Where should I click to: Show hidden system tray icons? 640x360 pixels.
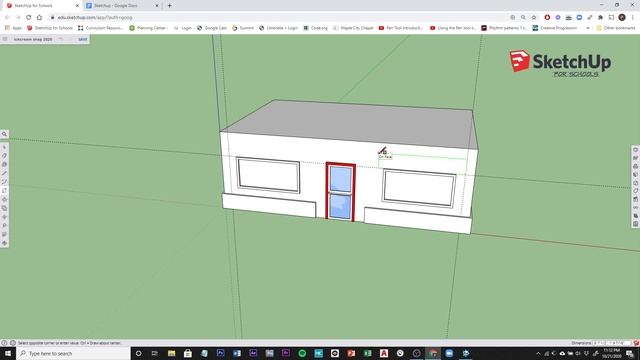[538, 353]
